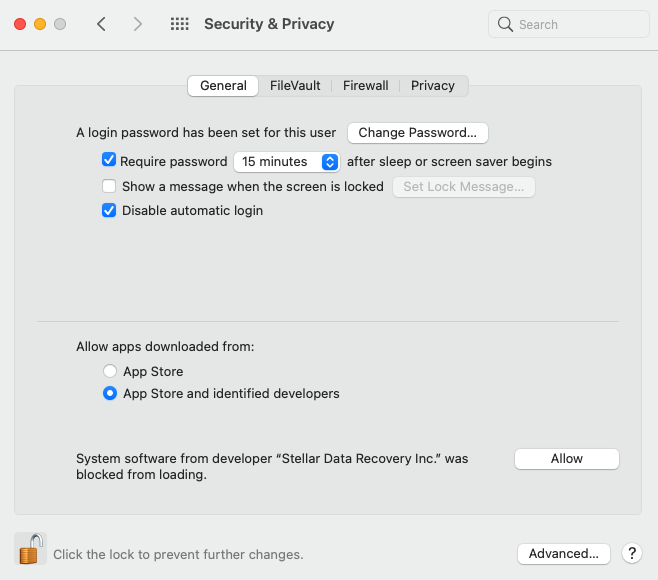The width and height of the screenshot is (658, 580).
Task: Focus the Search input field
Action: coord(569,24)
